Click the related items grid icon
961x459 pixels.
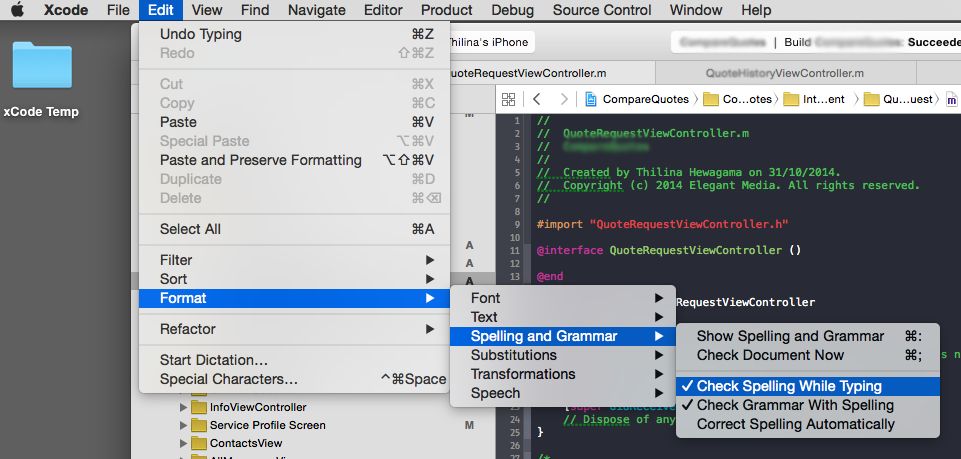tap(509, 99)
